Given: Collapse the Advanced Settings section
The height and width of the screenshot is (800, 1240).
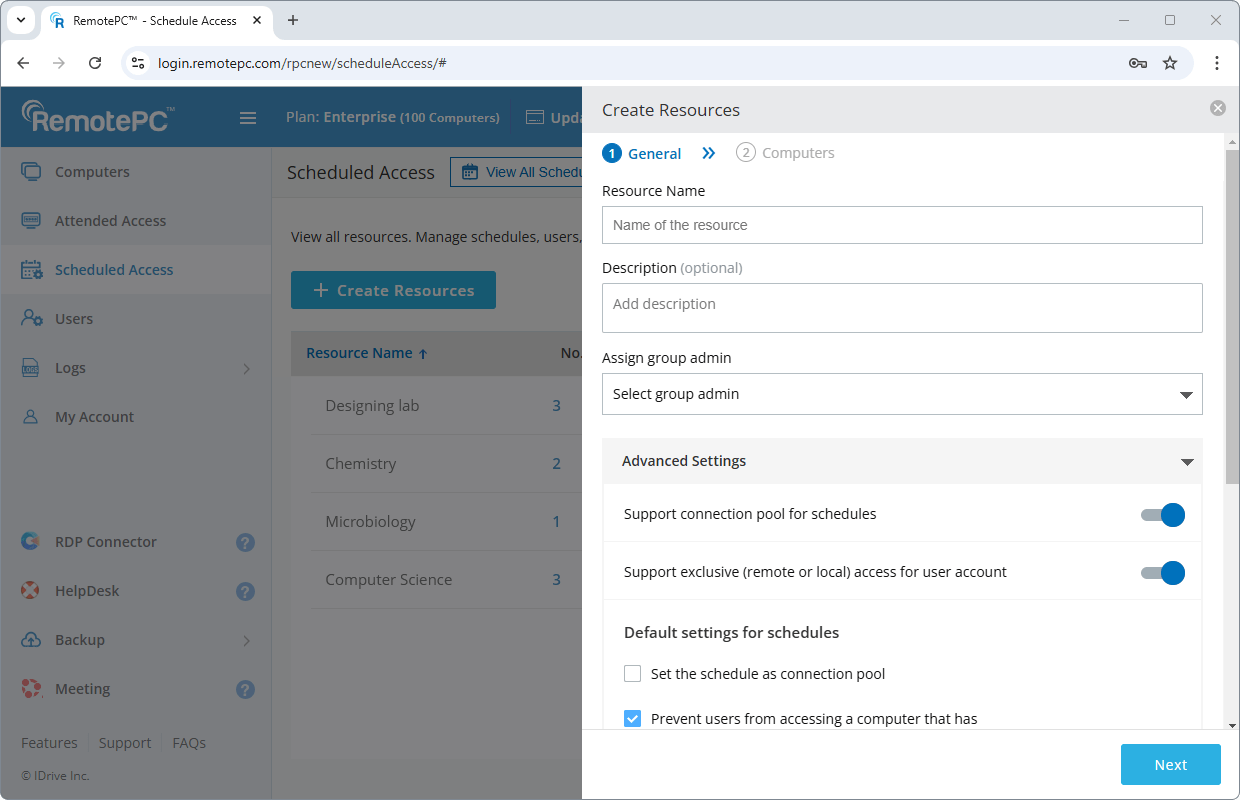Looking at the screenshot, I should [1187, 462].
